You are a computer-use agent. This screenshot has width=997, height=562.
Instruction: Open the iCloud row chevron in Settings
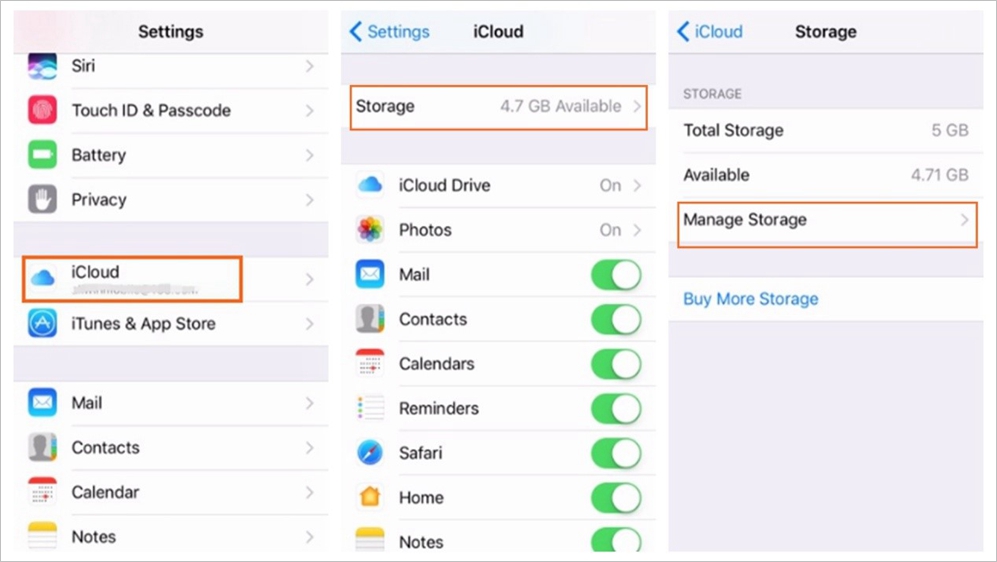point(310,279)
